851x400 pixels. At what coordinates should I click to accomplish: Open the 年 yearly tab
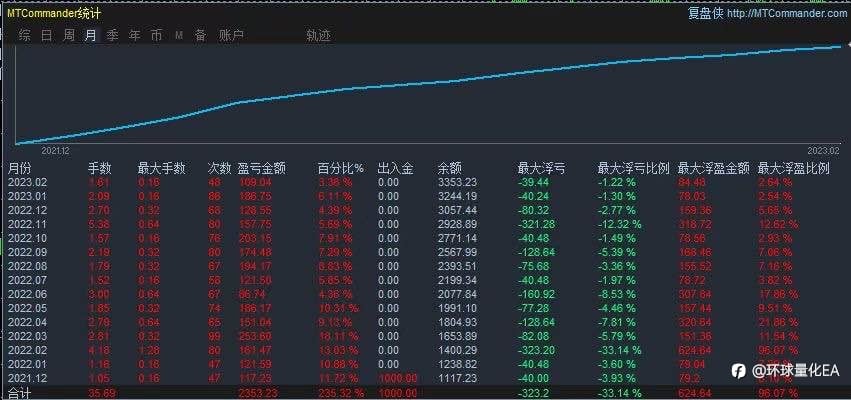[135, 36]
